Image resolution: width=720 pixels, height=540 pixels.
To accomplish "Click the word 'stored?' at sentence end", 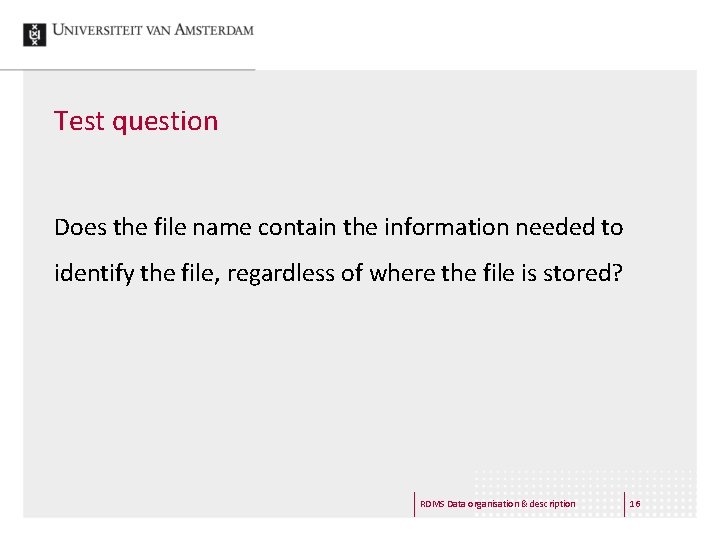I will point(583,273).
